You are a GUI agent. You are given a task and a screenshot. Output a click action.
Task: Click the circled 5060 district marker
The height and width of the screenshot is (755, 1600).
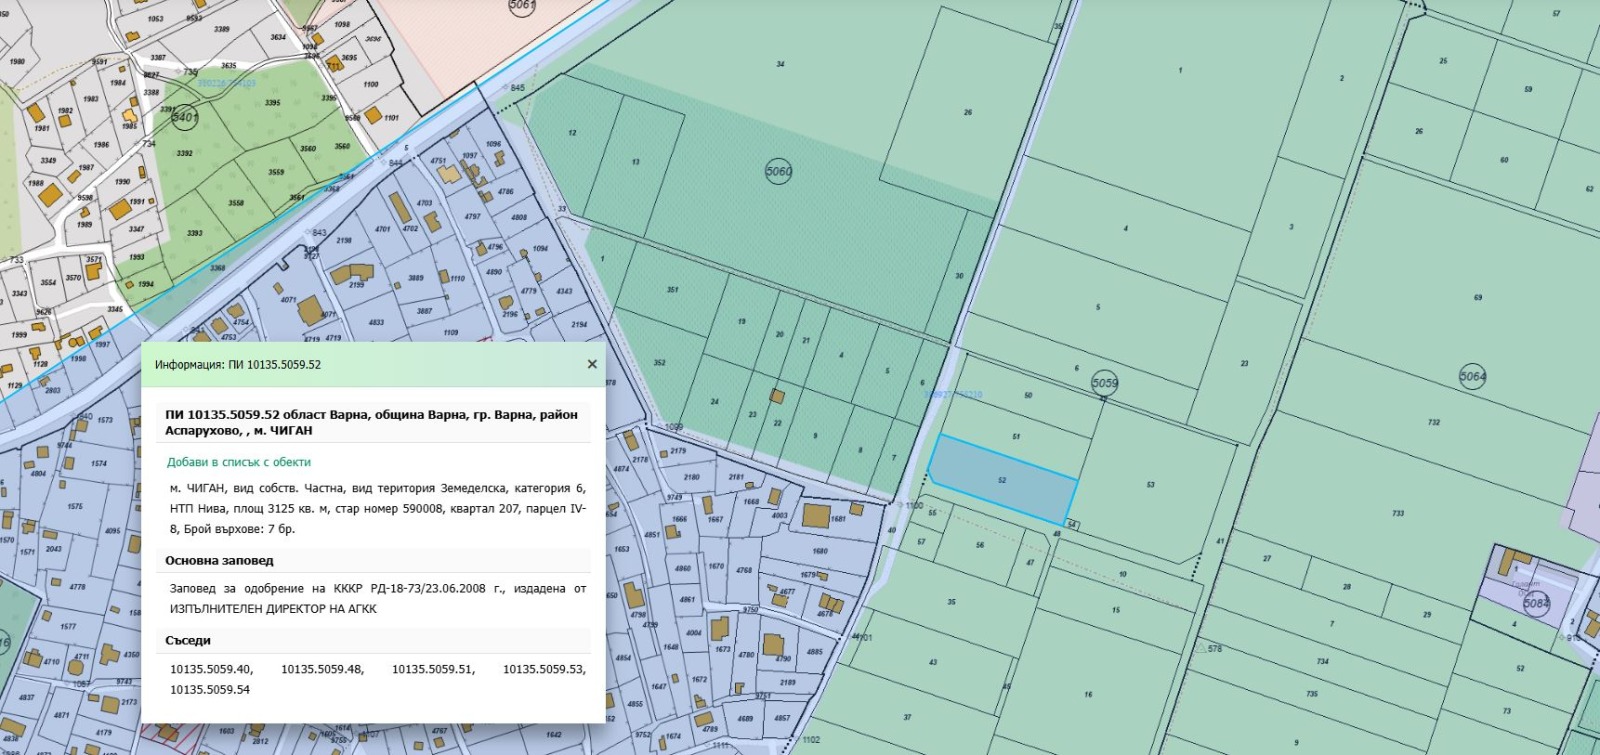(x=778, y=171)
